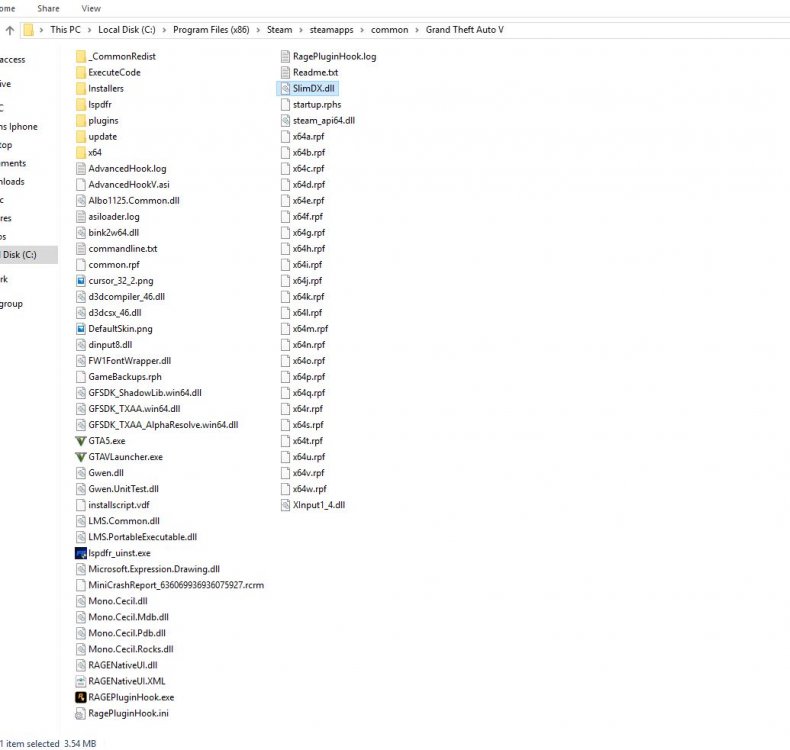Screen dimensions: 790x750
Task: Click the Grand Theft Auto V breadcrumb
Action: [465, 30]
